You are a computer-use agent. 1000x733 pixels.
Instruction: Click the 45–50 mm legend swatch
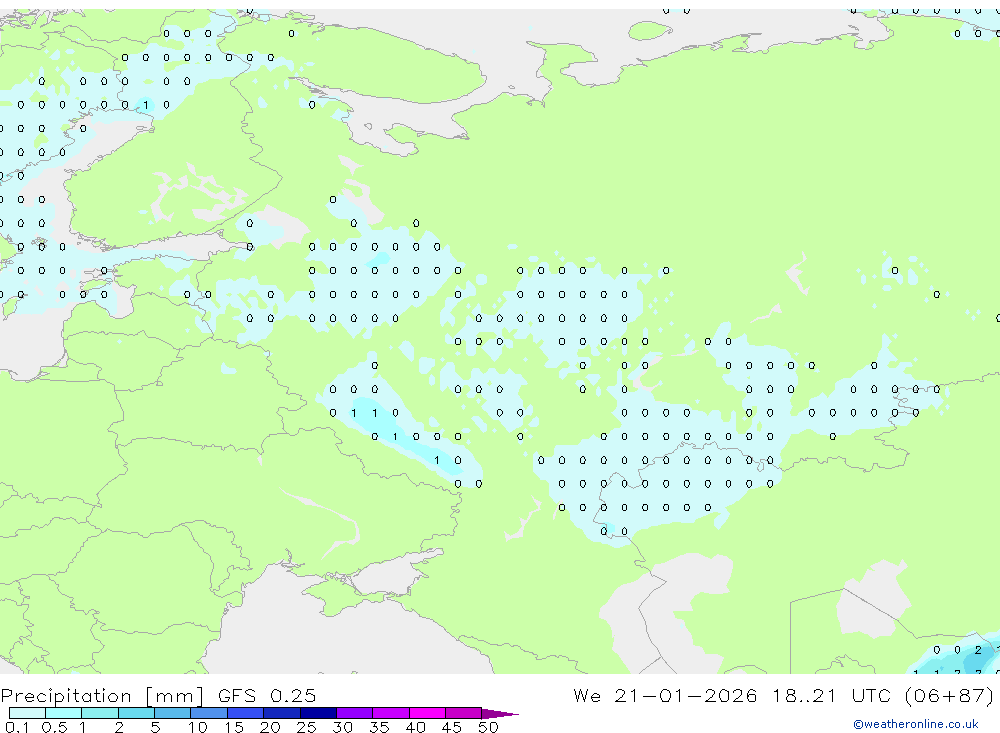pyautogui.click(x=463, y=713)
